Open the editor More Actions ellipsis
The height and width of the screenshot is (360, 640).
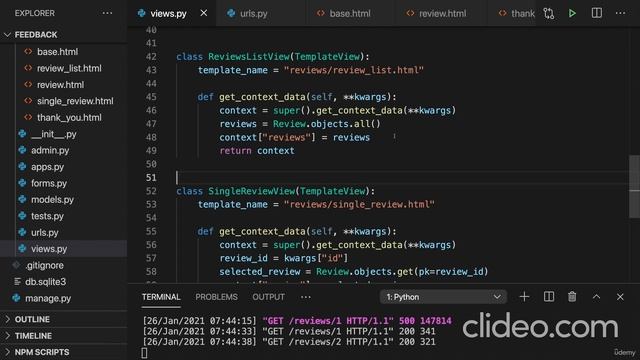click(620, 13)
